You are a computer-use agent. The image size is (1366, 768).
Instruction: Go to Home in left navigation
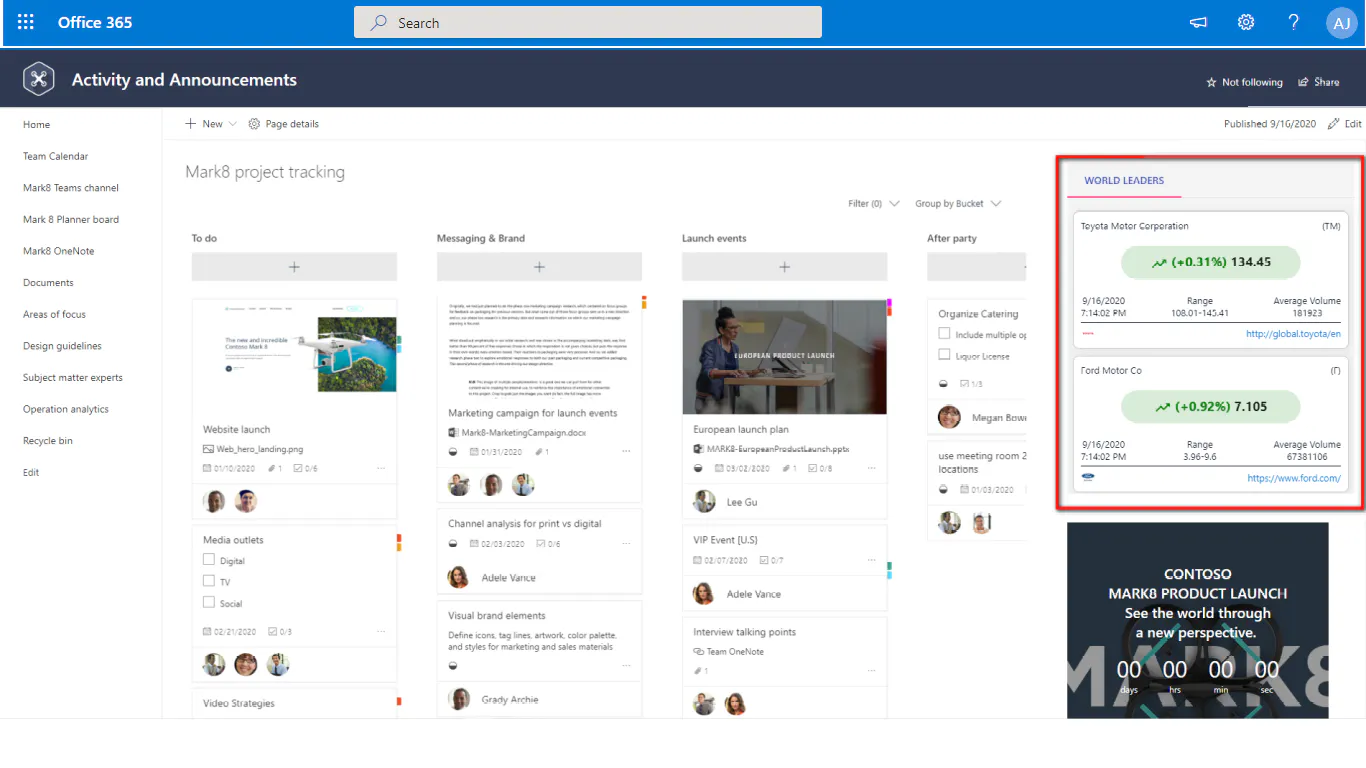click(36, 125)
